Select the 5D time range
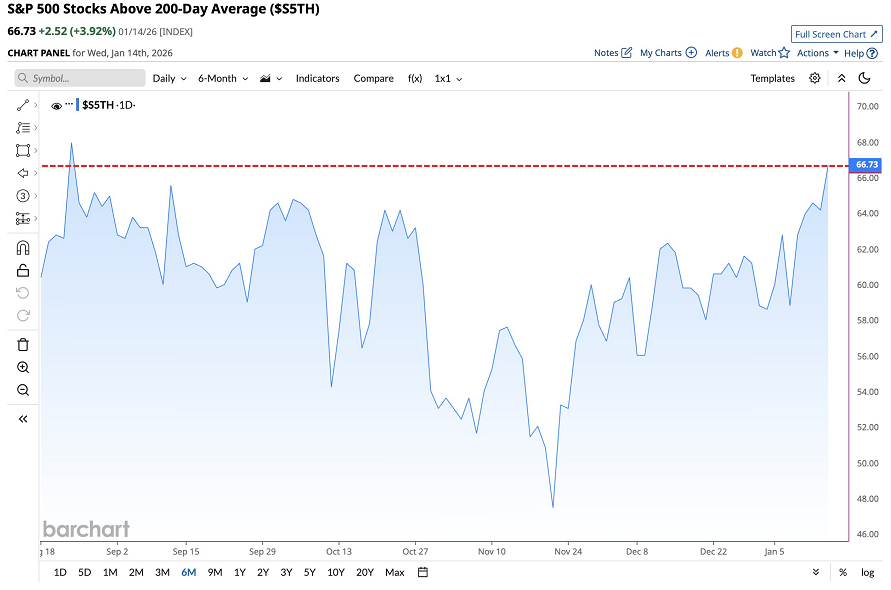This screenshot has width=891, height=590. click(x=85, y=572)
